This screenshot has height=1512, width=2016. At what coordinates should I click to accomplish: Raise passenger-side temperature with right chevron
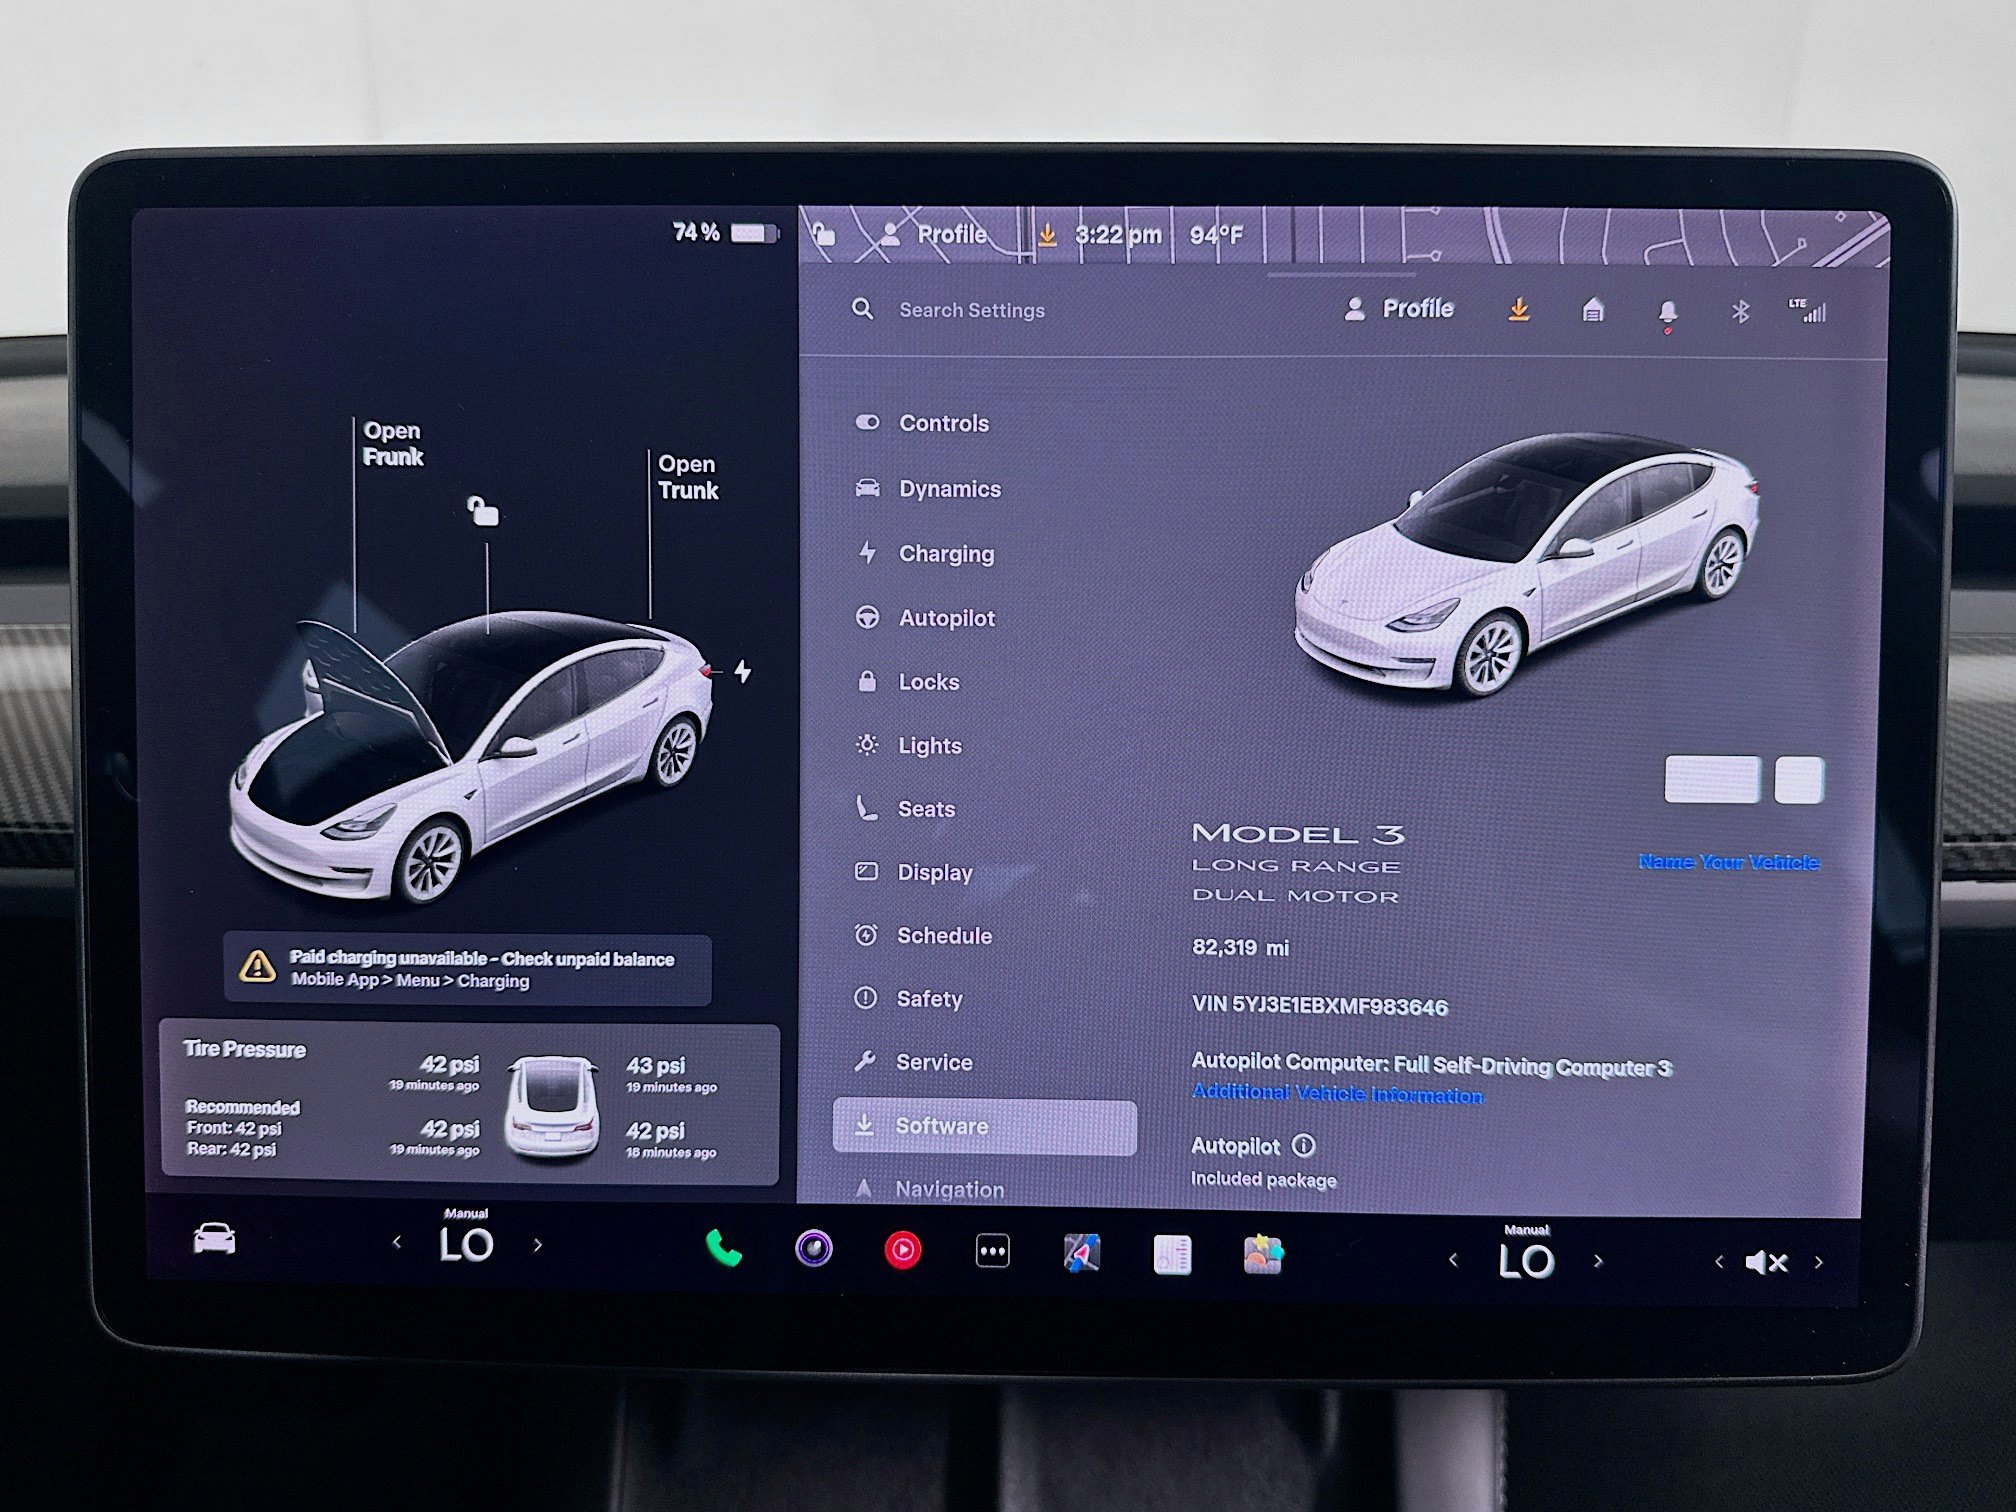tap(1598, 1261)
